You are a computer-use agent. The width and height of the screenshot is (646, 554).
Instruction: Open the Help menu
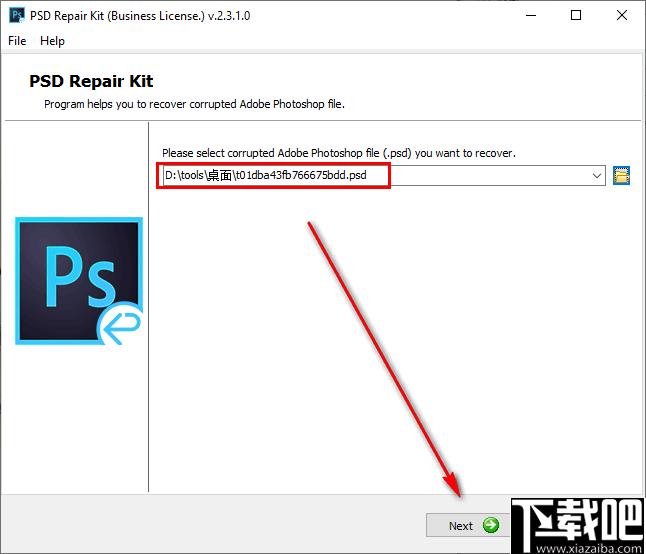click(x=52, y=41)
